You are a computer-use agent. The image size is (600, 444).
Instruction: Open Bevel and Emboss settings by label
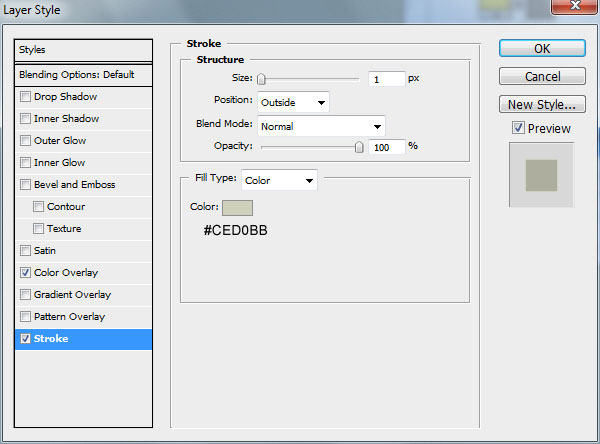[x=75, y=184]
